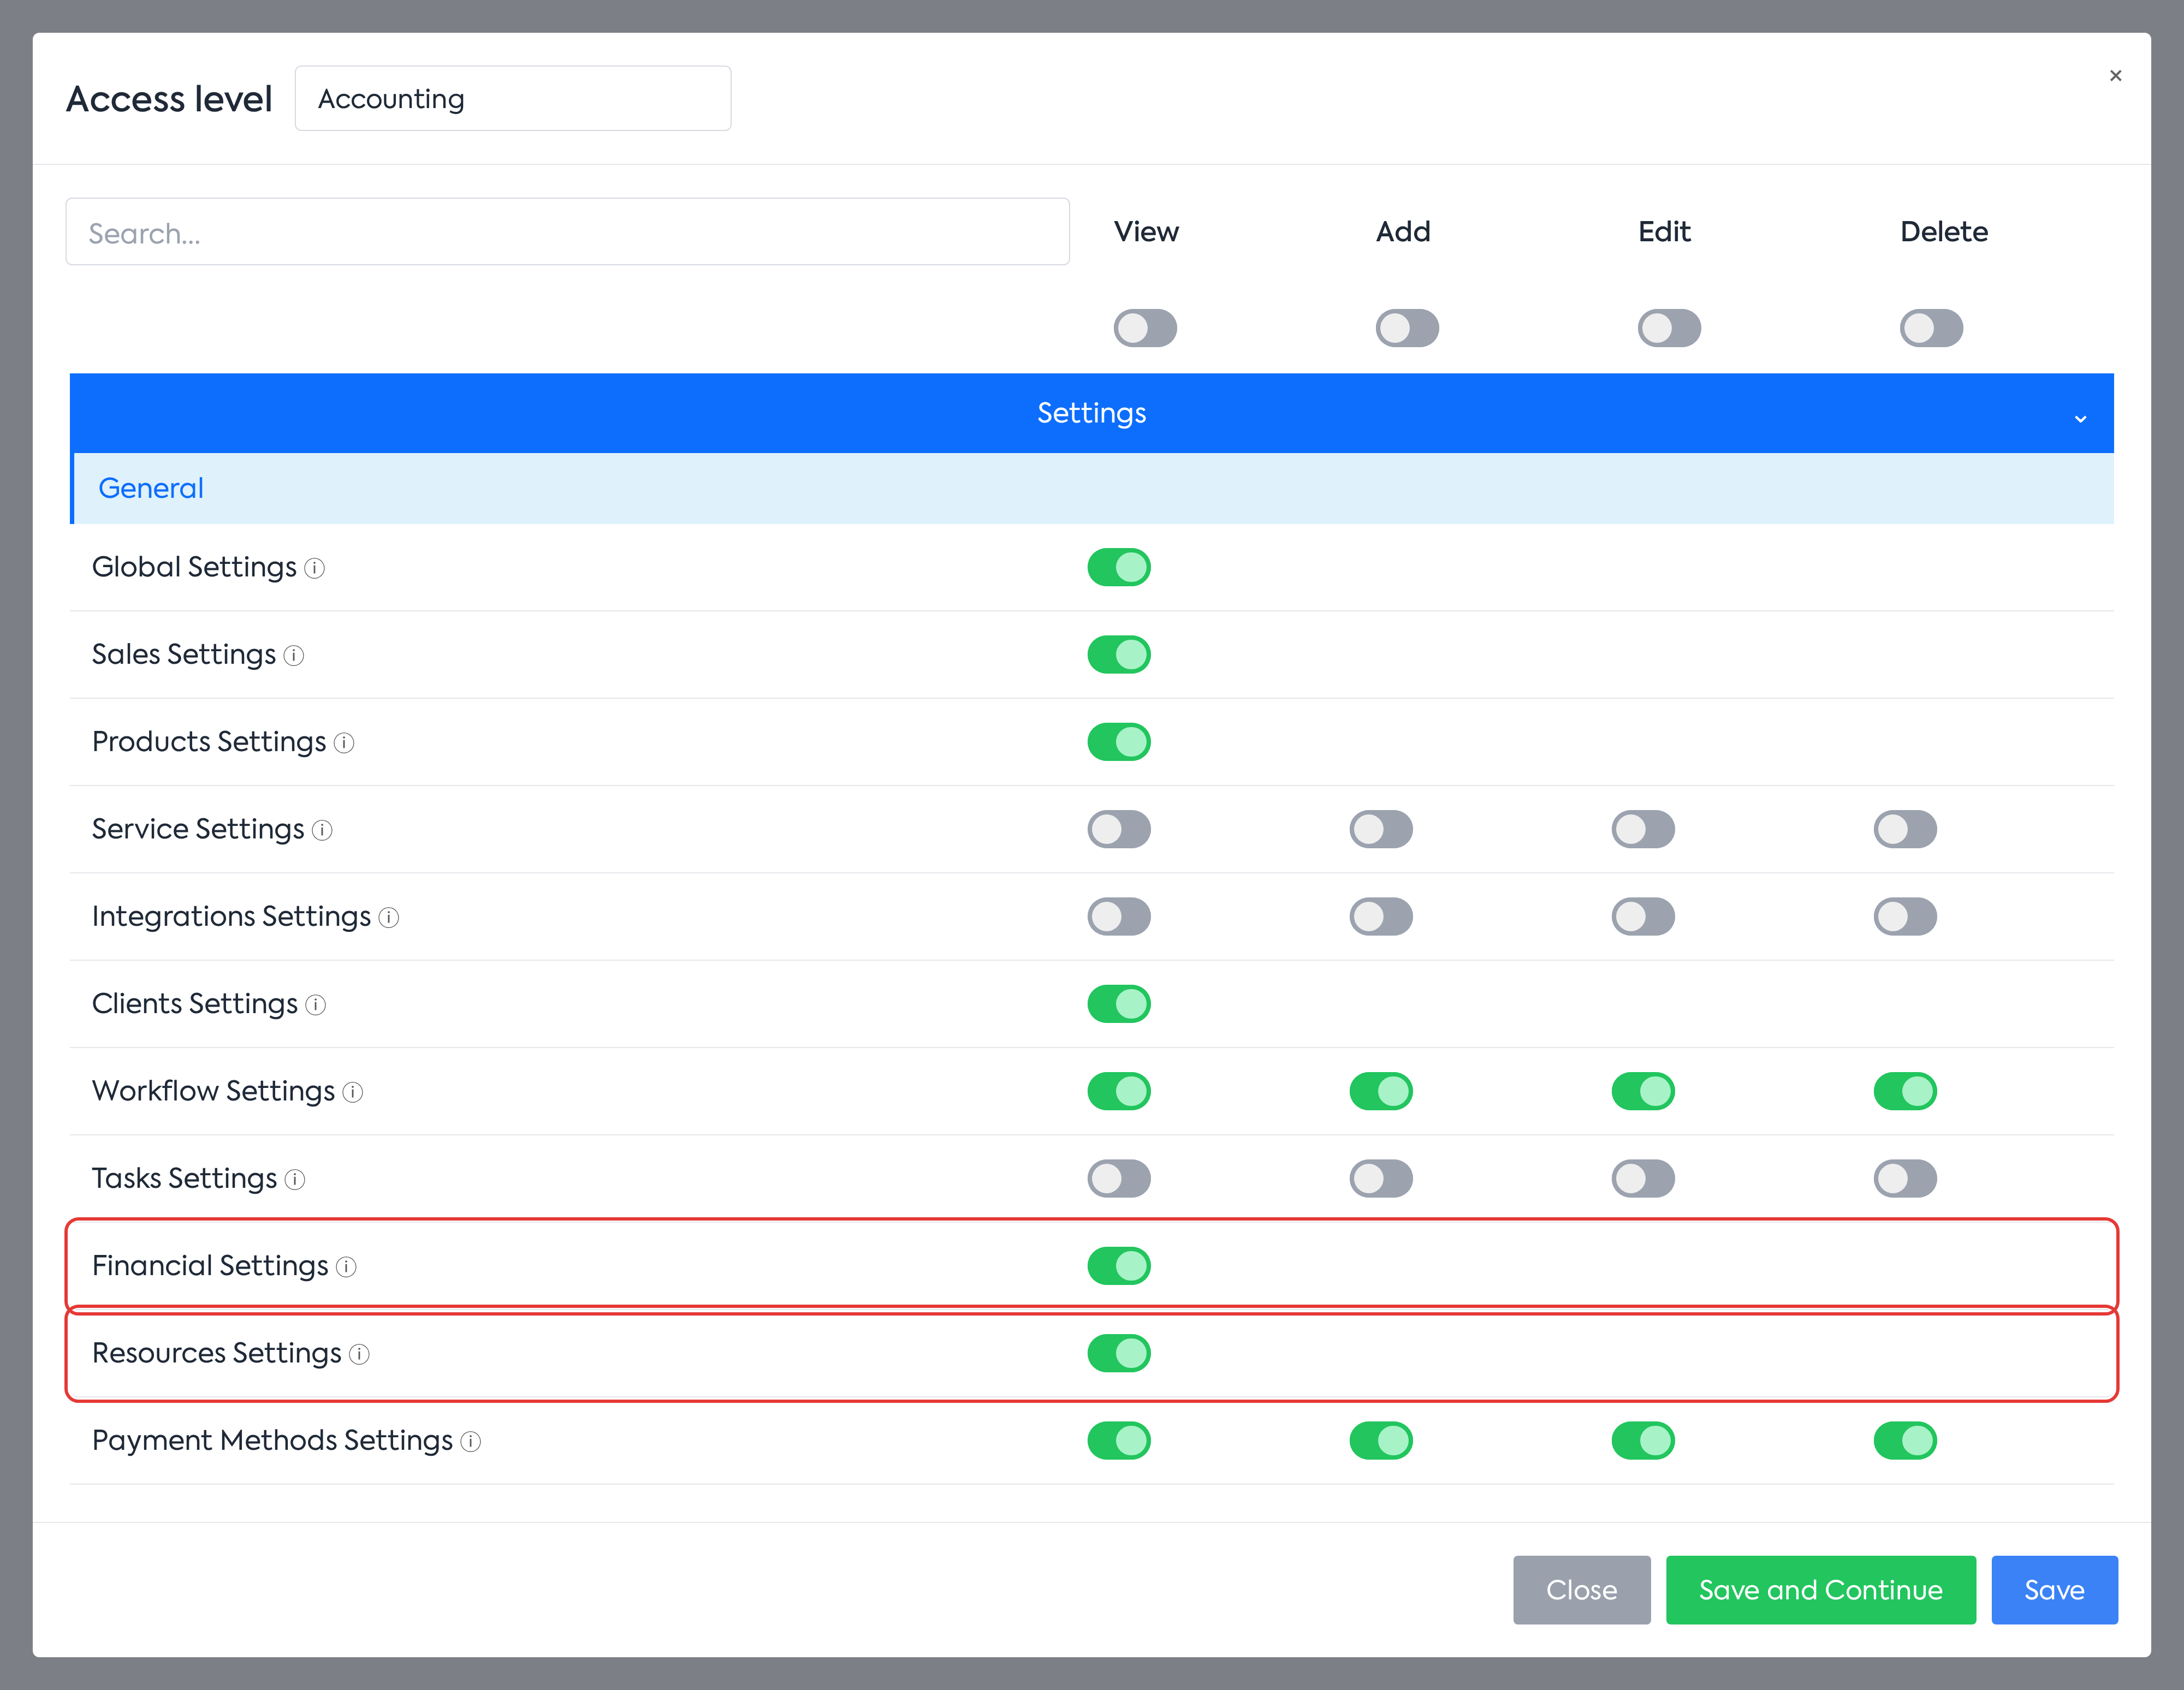
Task: Select the General subsection header
Action: (1092, 488)
